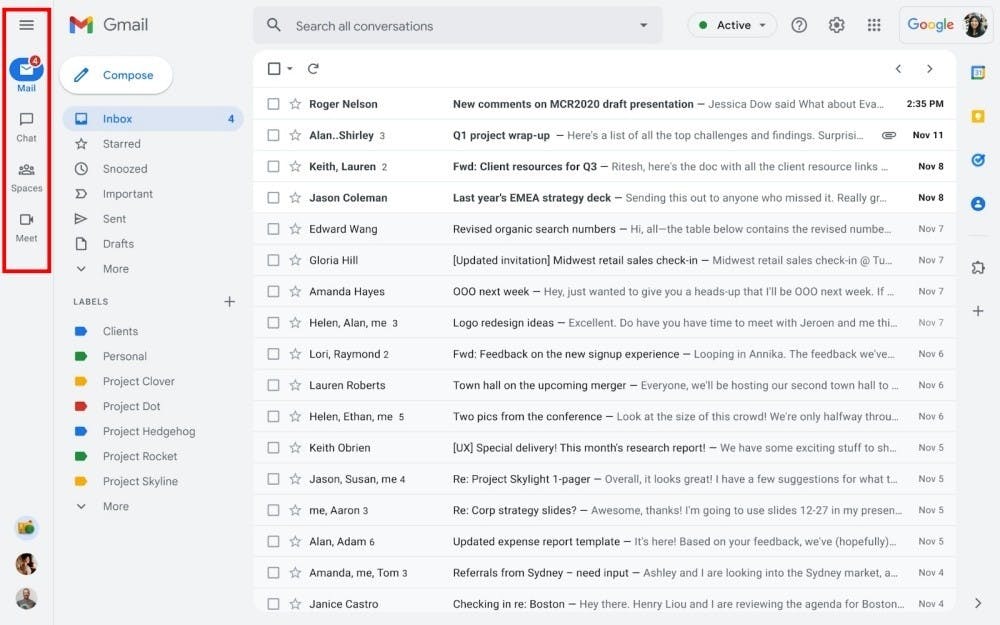
Task: Open Spaces from the left rail
Action: [x=26, y=175]
